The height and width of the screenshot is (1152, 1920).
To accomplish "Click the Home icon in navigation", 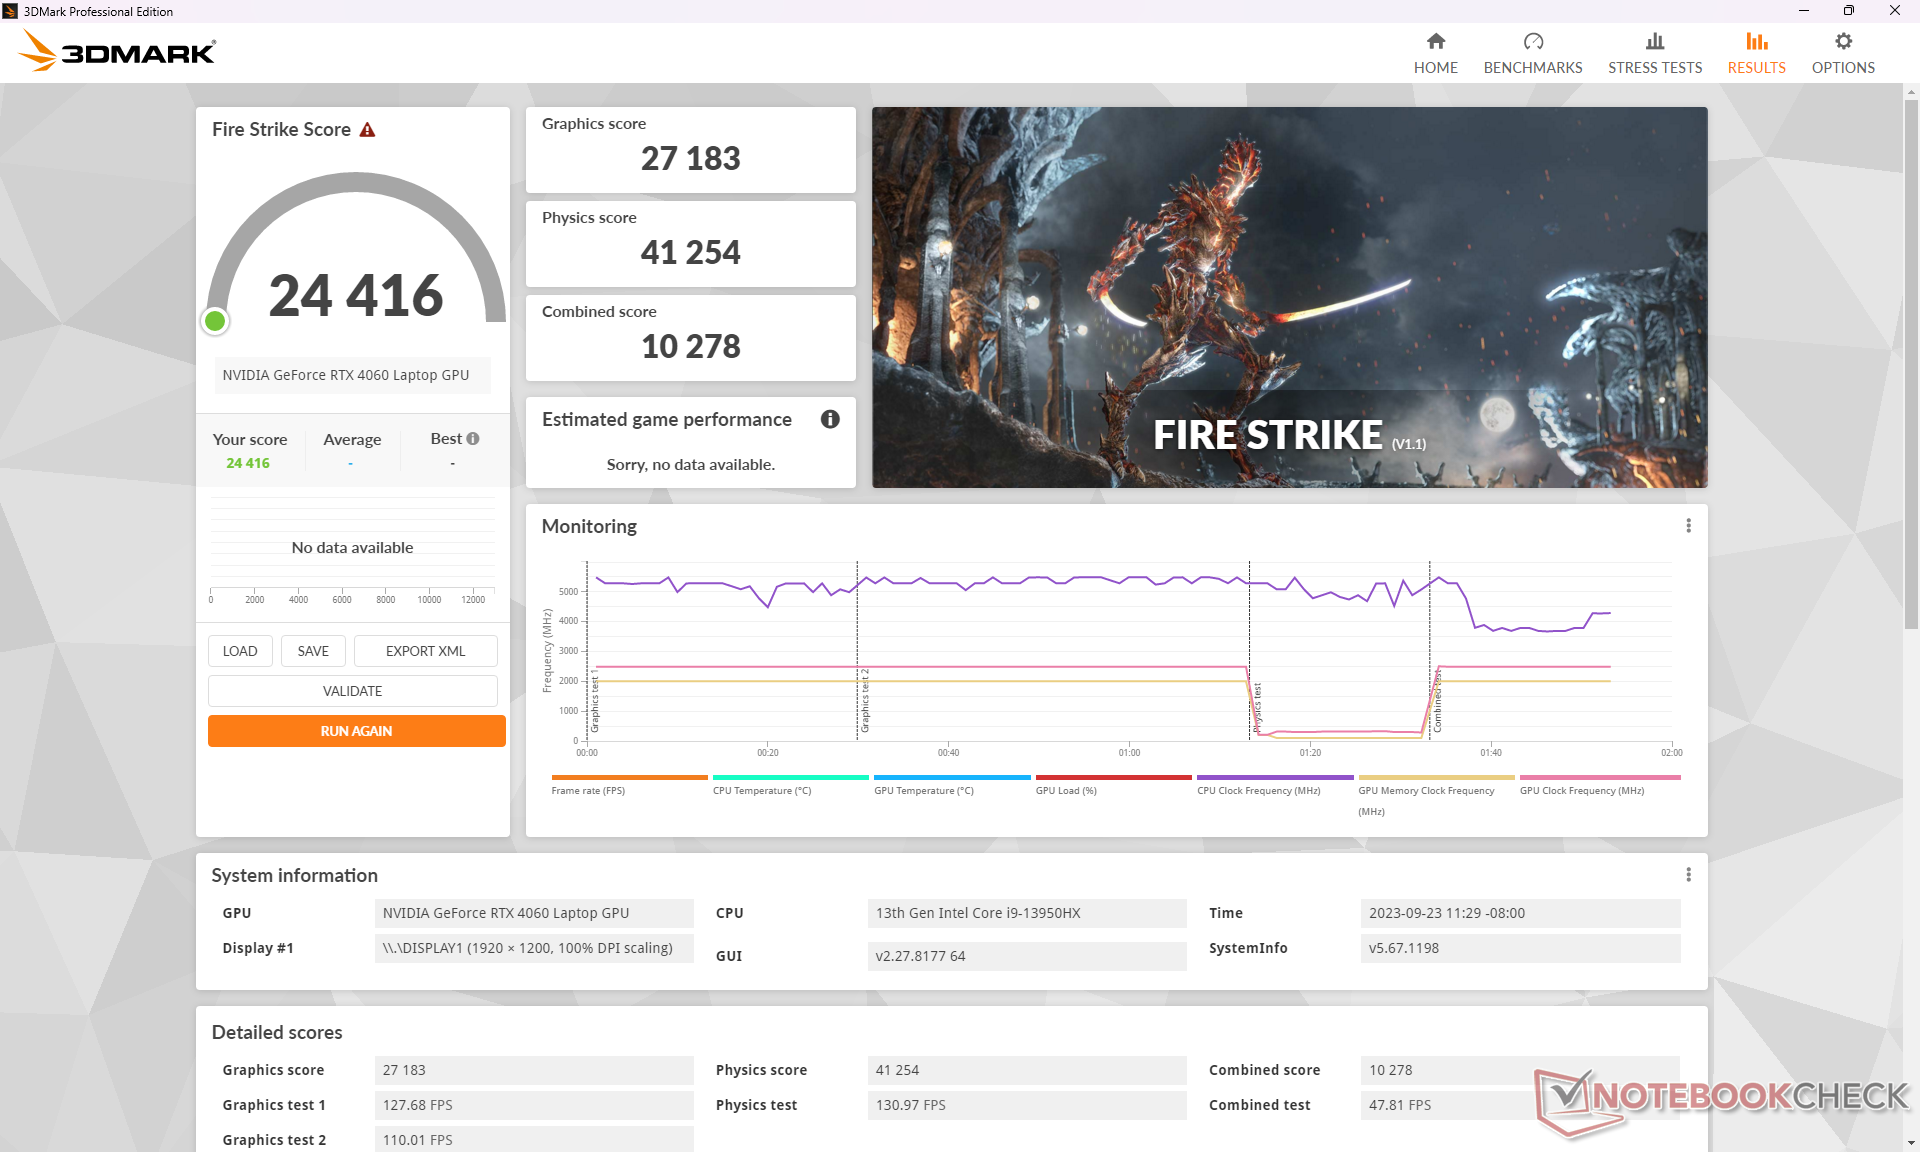I will (x=1435, y=42).
